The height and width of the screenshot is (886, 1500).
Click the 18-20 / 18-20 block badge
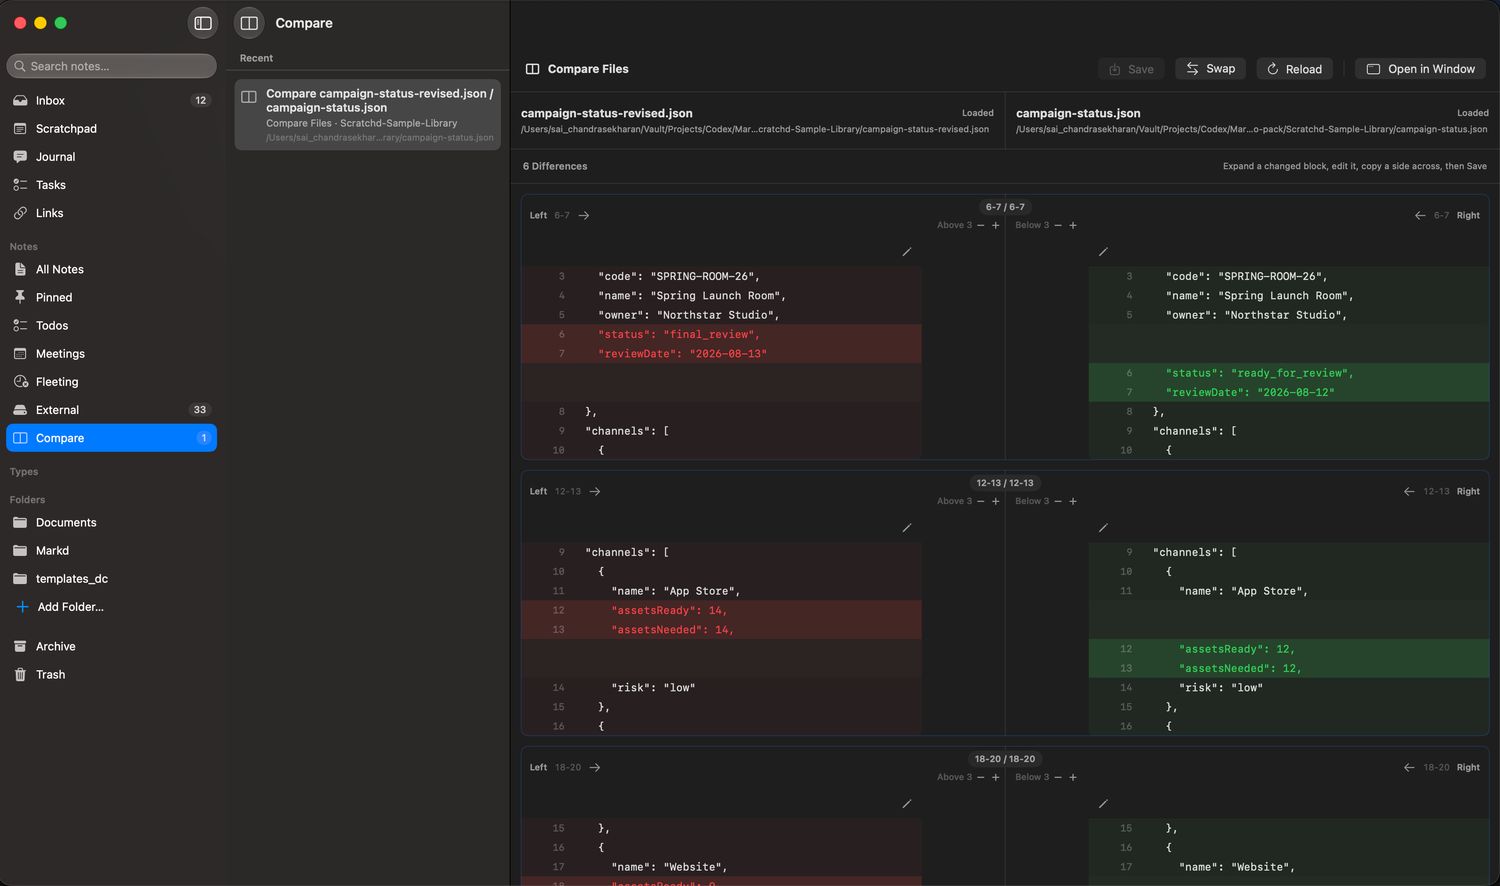[1005, 759]
